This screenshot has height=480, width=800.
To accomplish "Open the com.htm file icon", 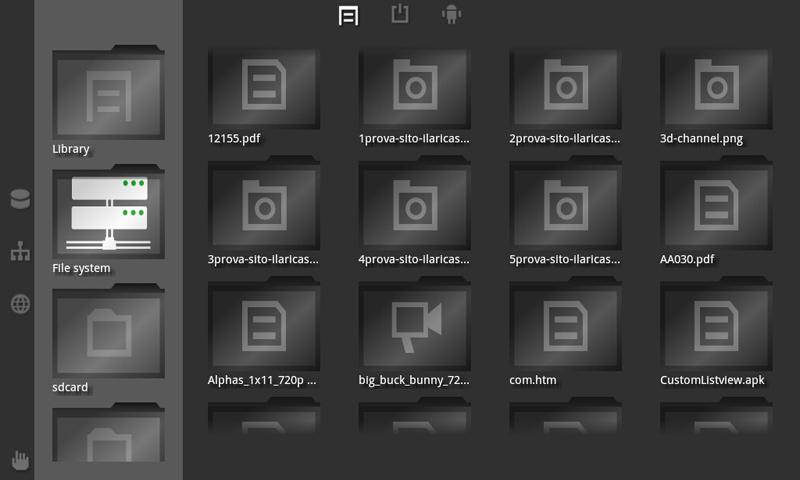I will pos(565,327).
